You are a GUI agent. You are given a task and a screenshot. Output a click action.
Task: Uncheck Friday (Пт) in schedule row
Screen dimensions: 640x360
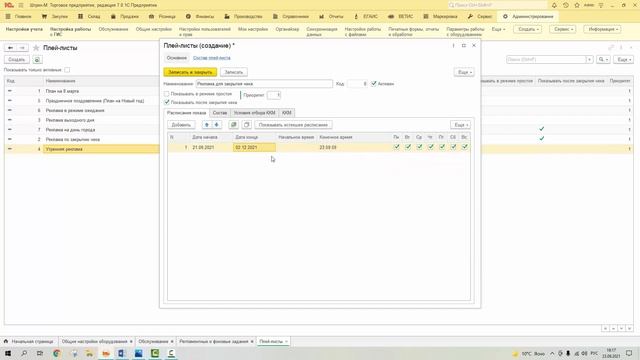pos(442,147)
